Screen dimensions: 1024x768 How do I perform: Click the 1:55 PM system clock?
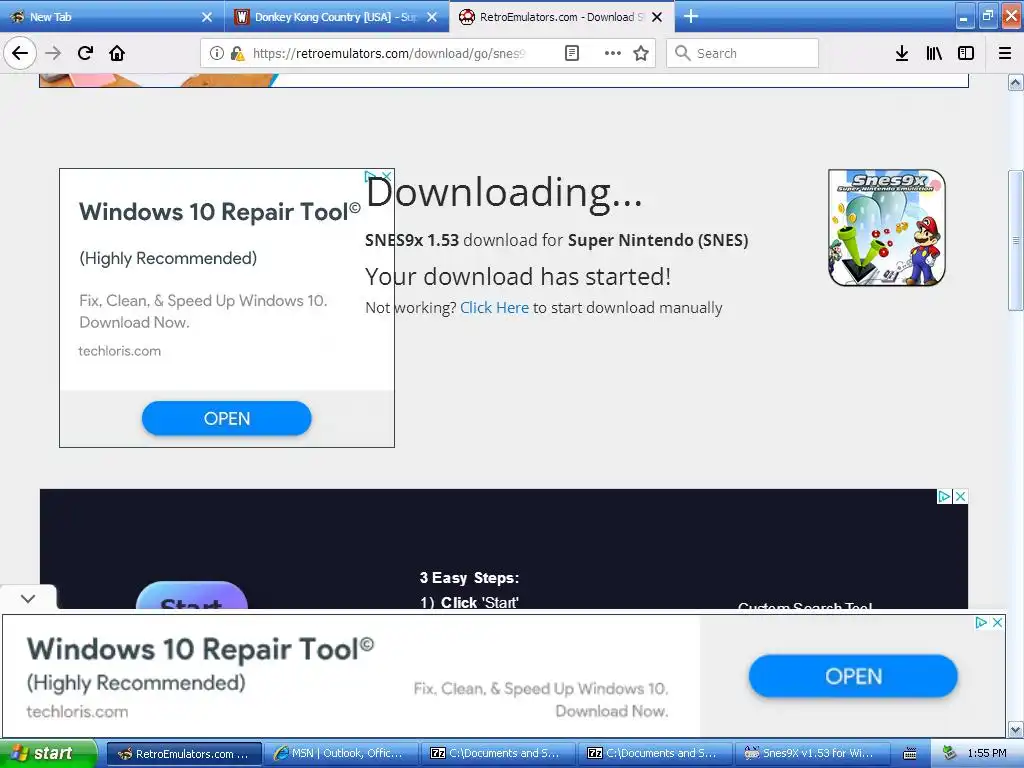(987, 754)
